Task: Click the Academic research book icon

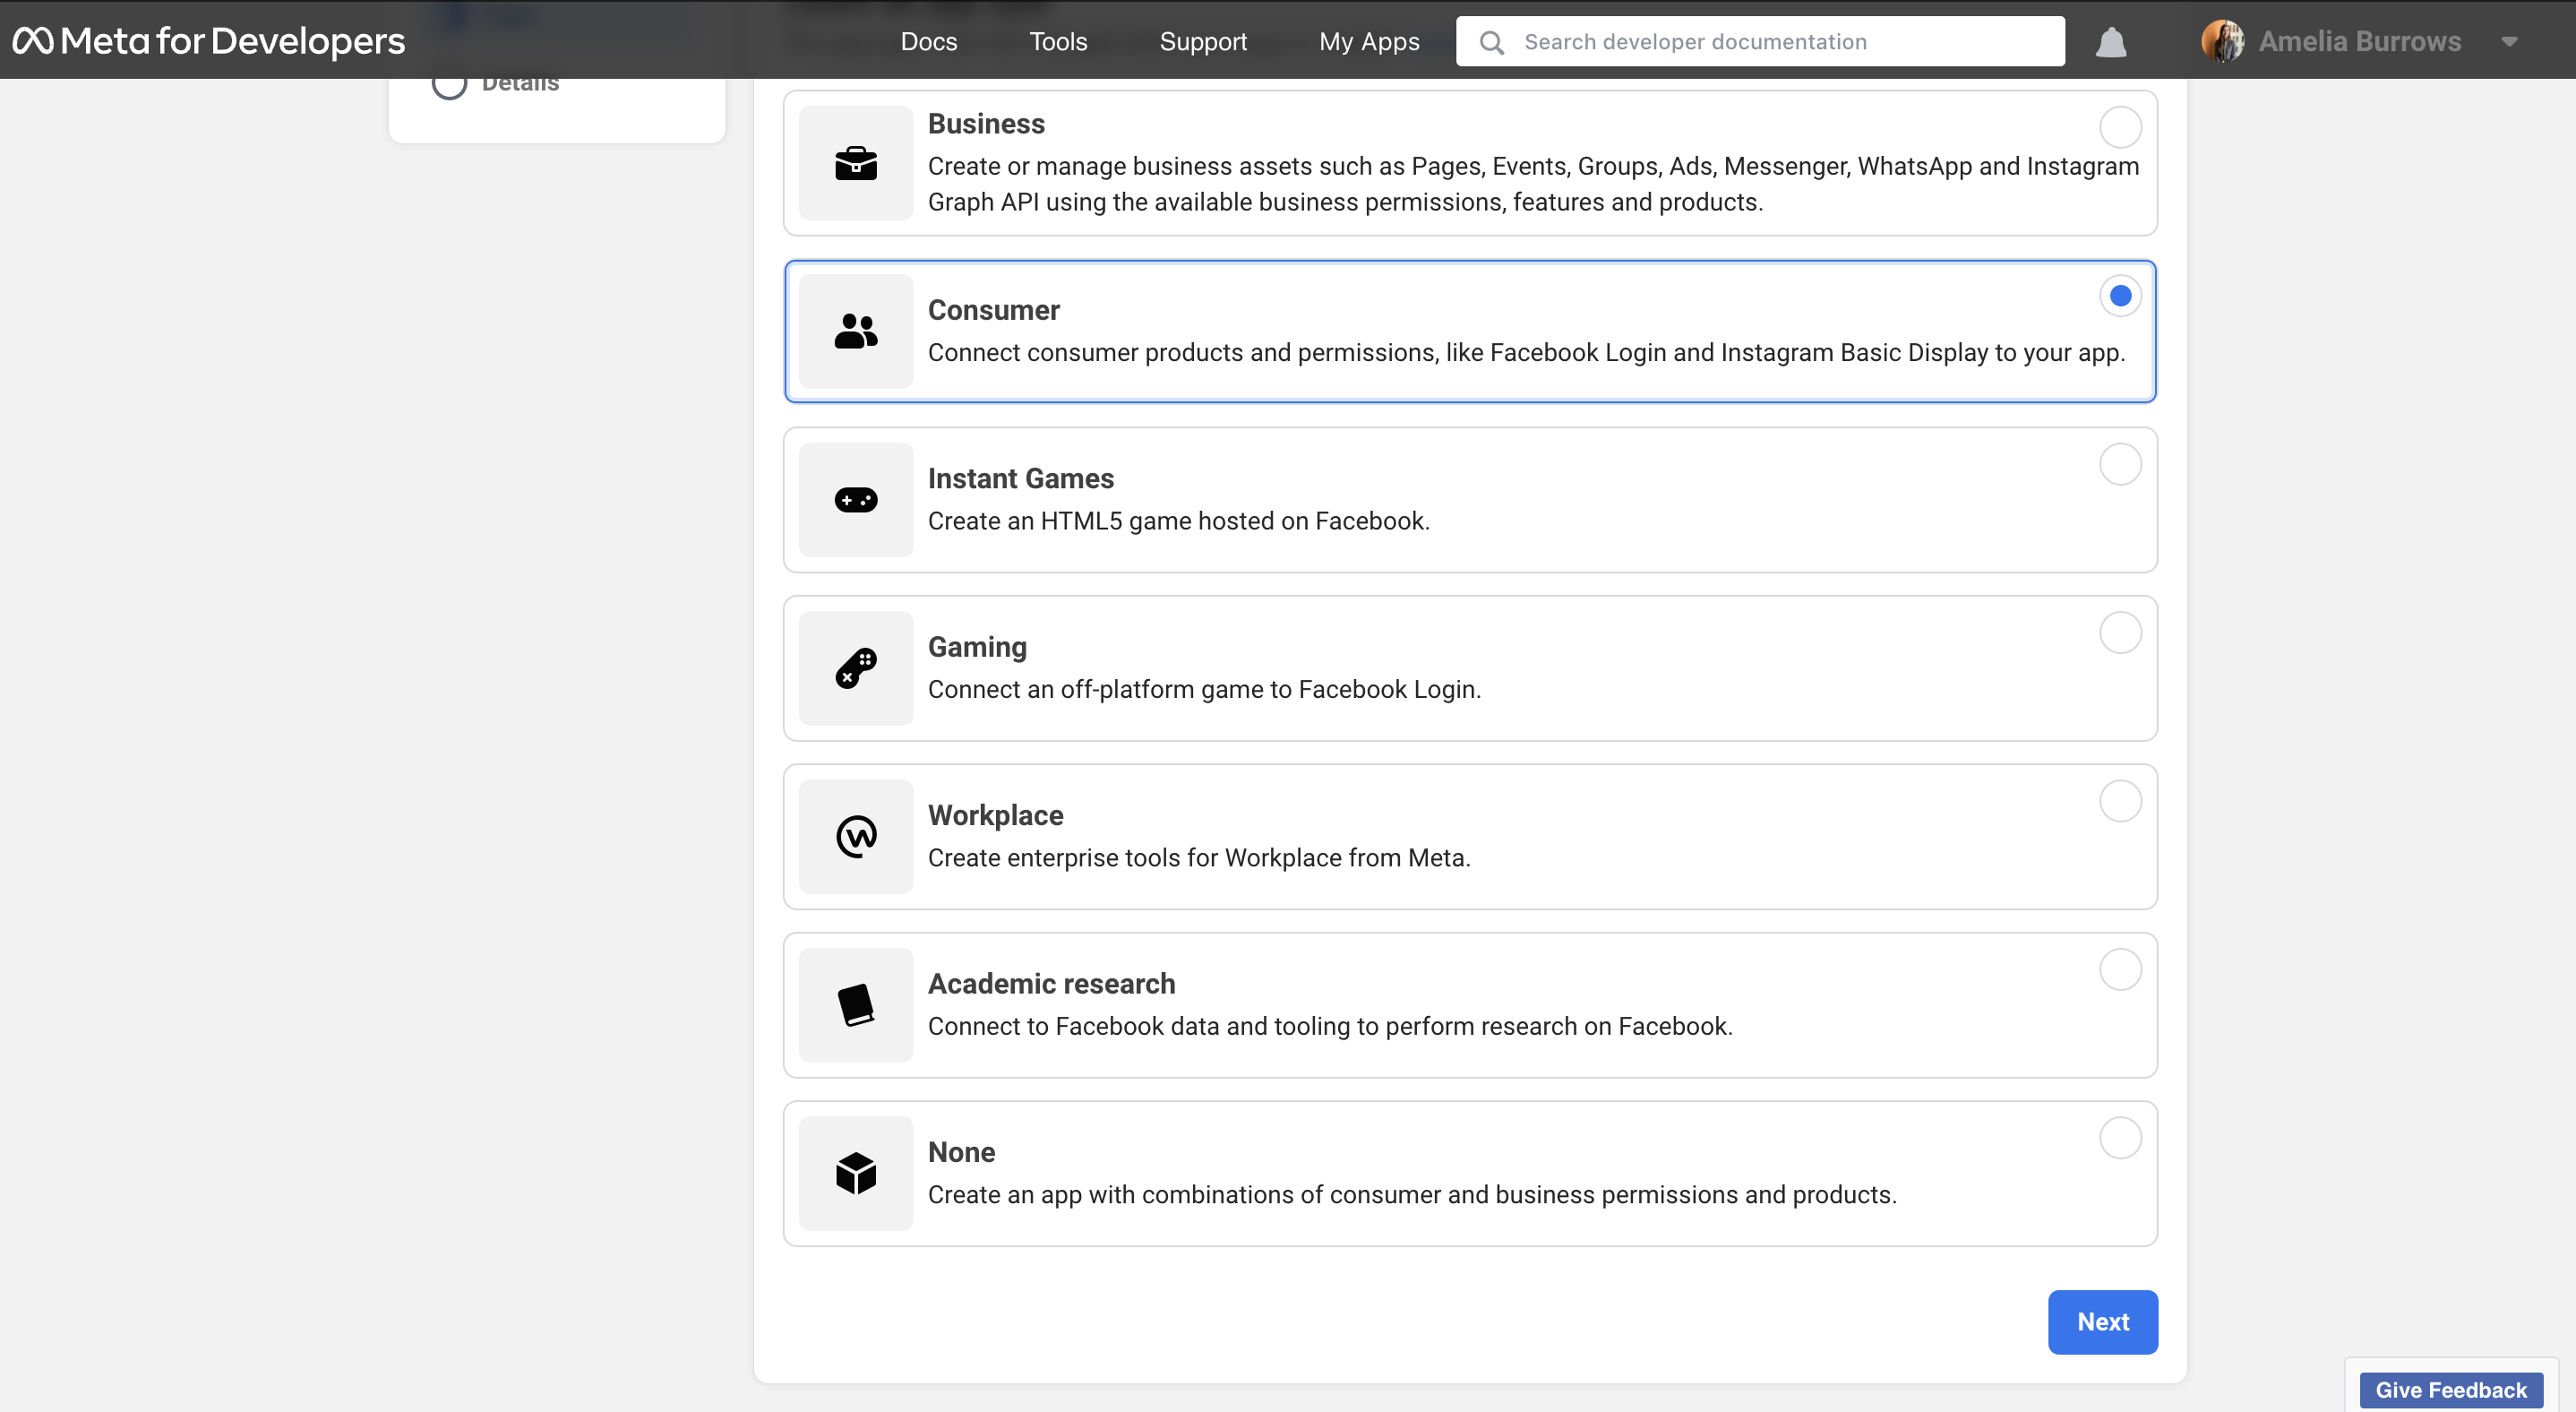Action: (x=855, y=1005)
